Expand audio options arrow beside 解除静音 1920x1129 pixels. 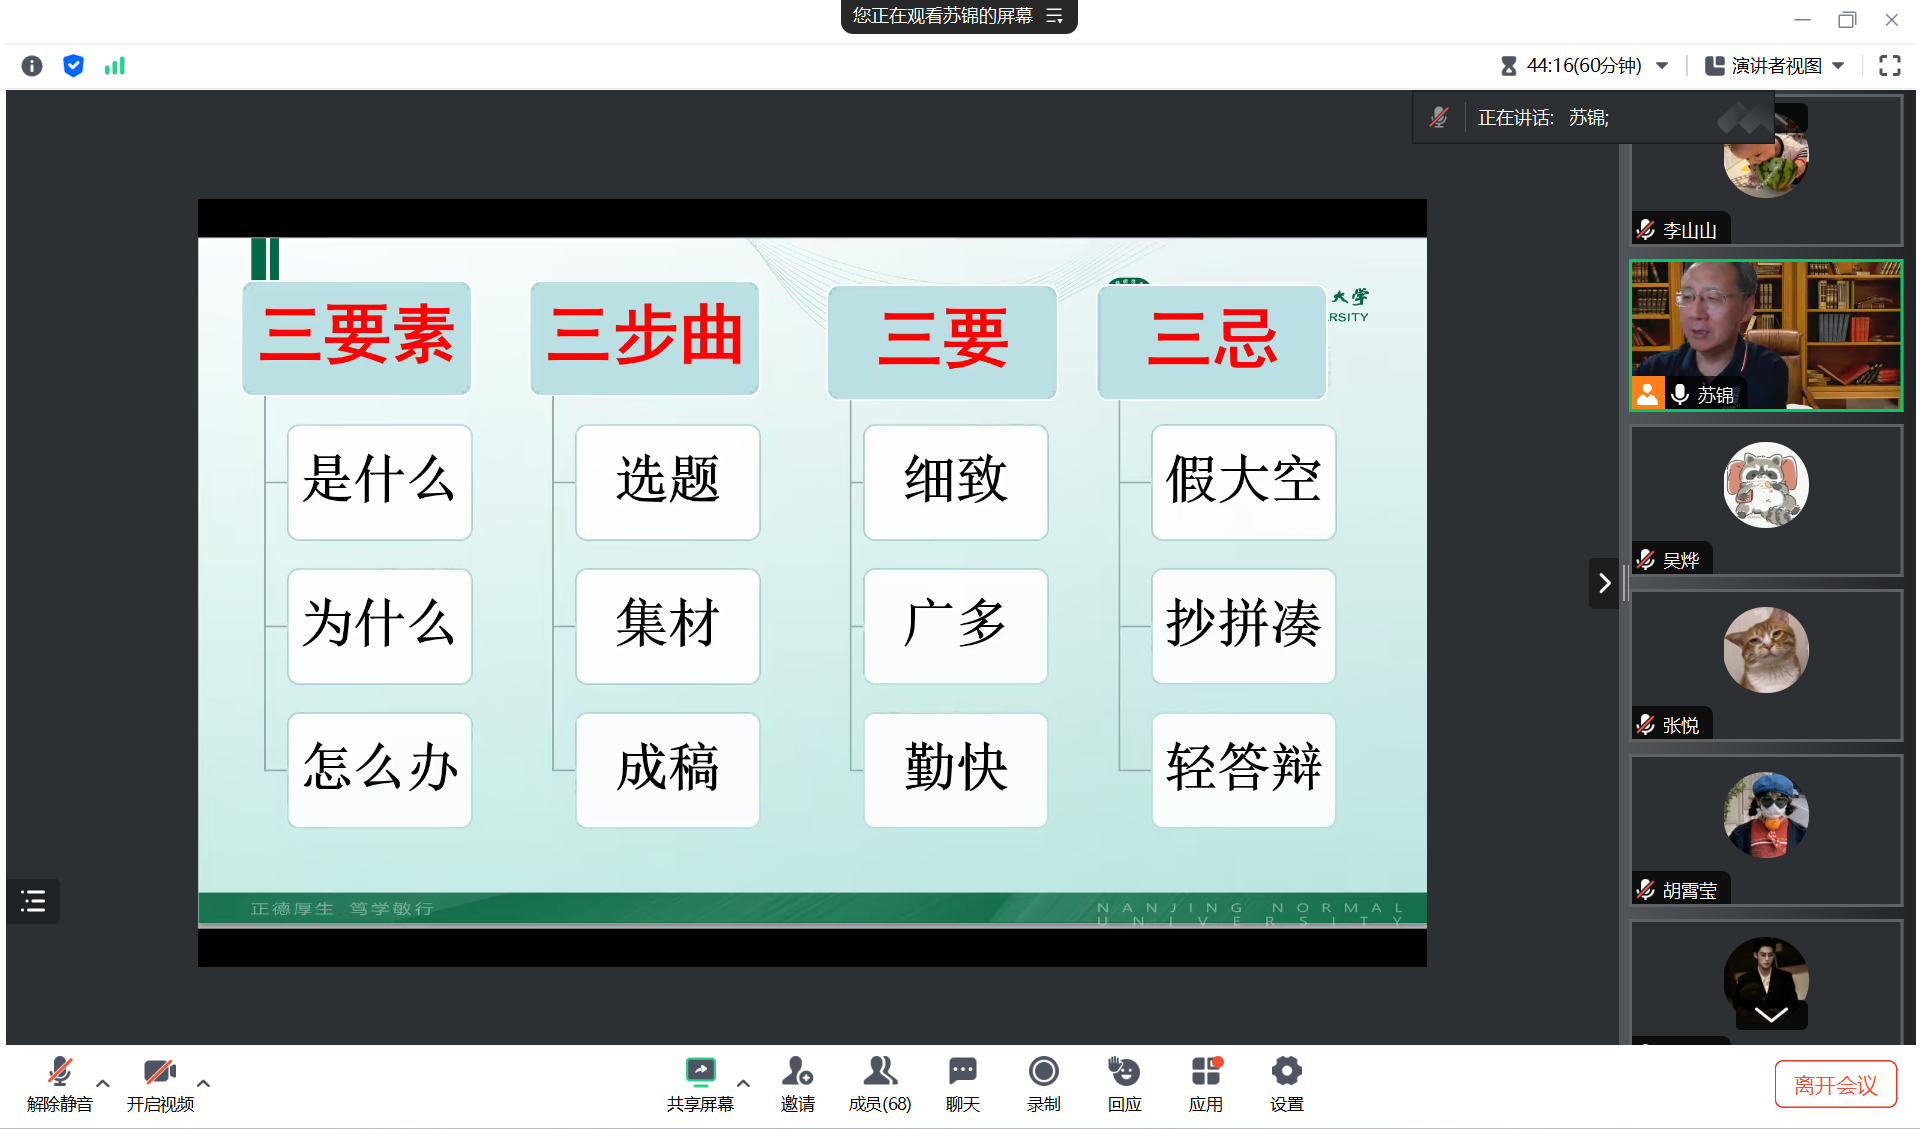click(x=103, y=1083)
